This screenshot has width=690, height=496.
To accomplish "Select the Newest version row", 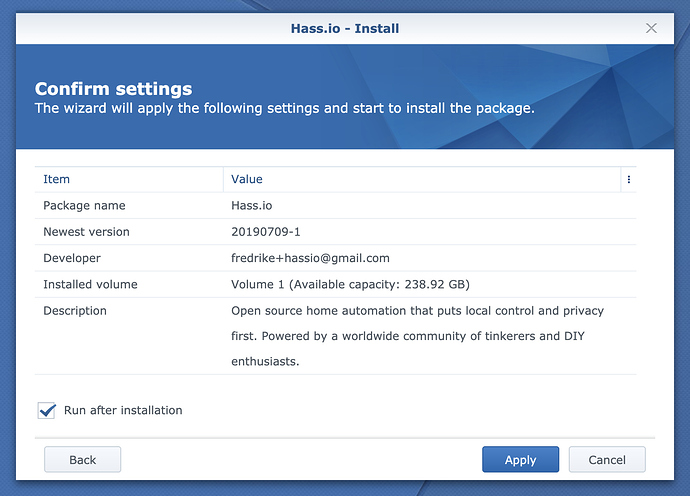I will click(x=335, y=232).
